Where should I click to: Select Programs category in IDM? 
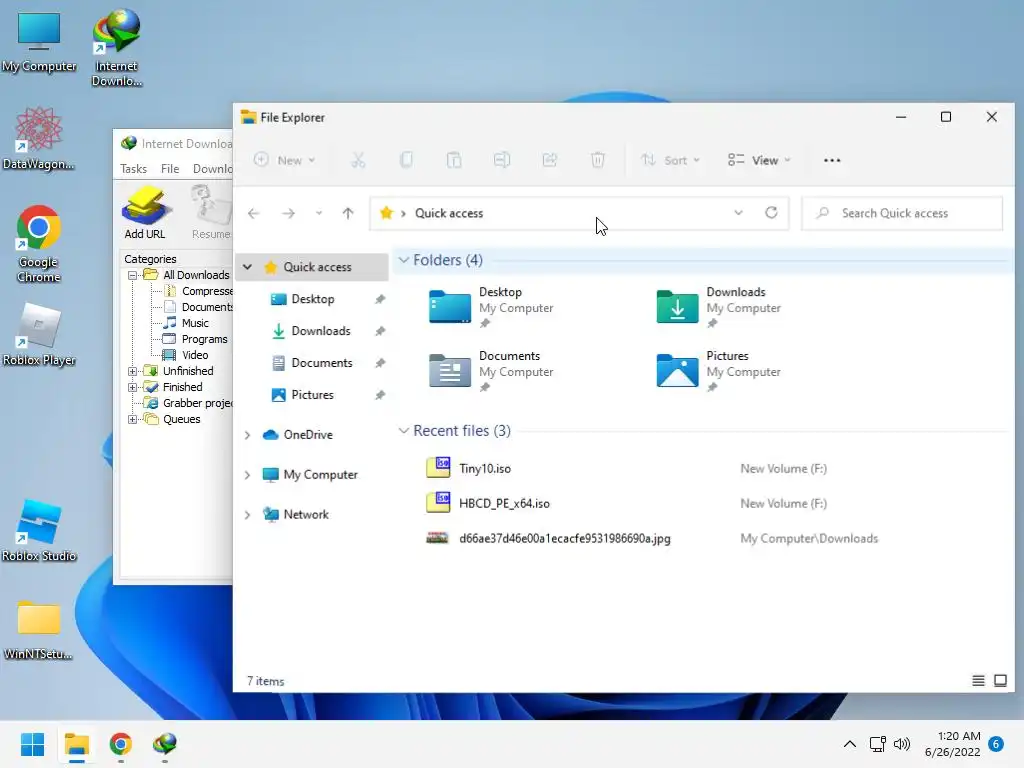(204, 339)
